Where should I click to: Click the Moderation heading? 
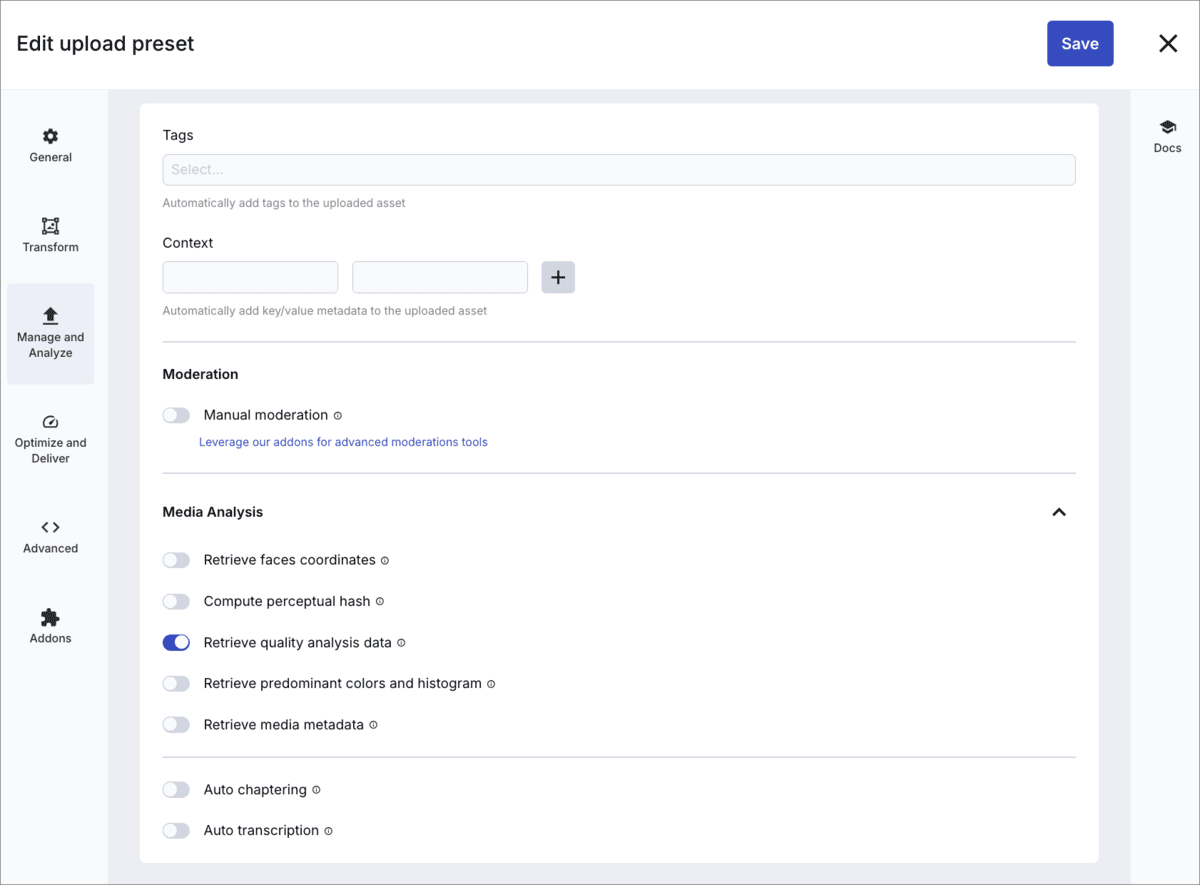coord(200,374)
